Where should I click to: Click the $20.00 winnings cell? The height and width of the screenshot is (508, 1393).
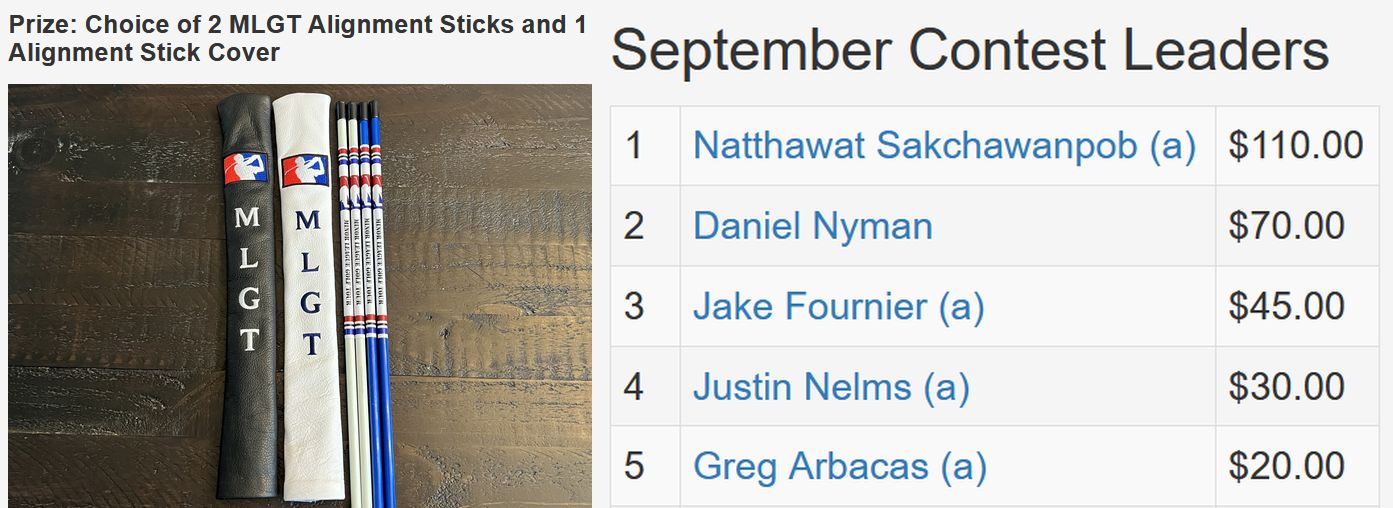coord(1298,466)
